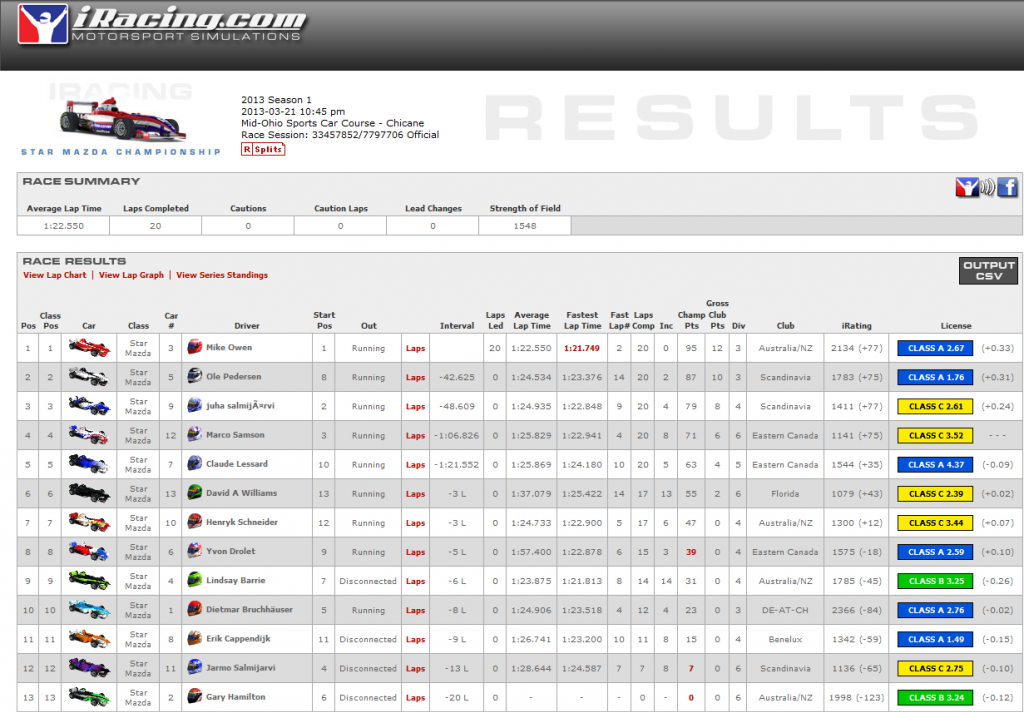
Task: Click Ole Pedersen's car thumbnail
Action: click(x=89, y=377)
